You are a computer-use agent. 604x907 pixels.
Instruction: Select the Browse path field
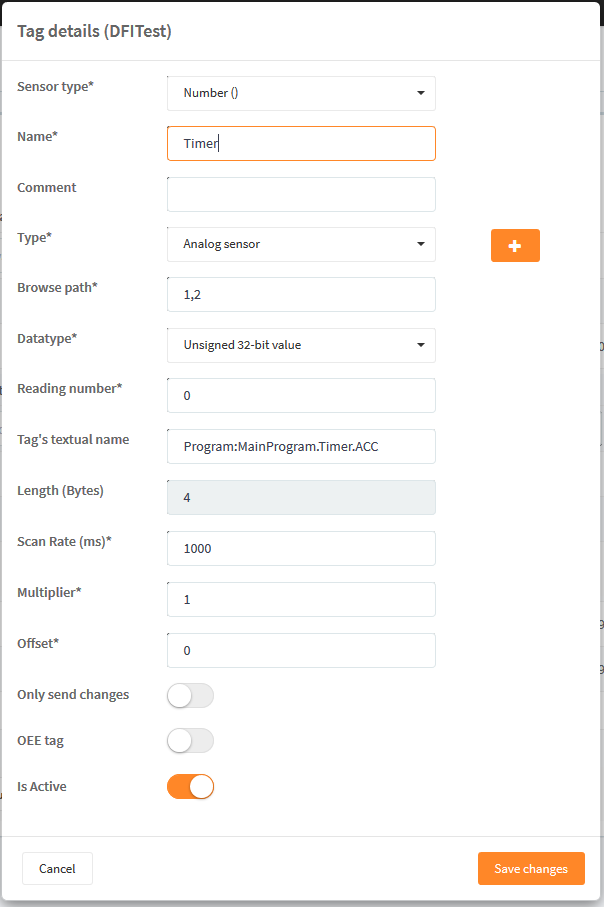[301, 294]
